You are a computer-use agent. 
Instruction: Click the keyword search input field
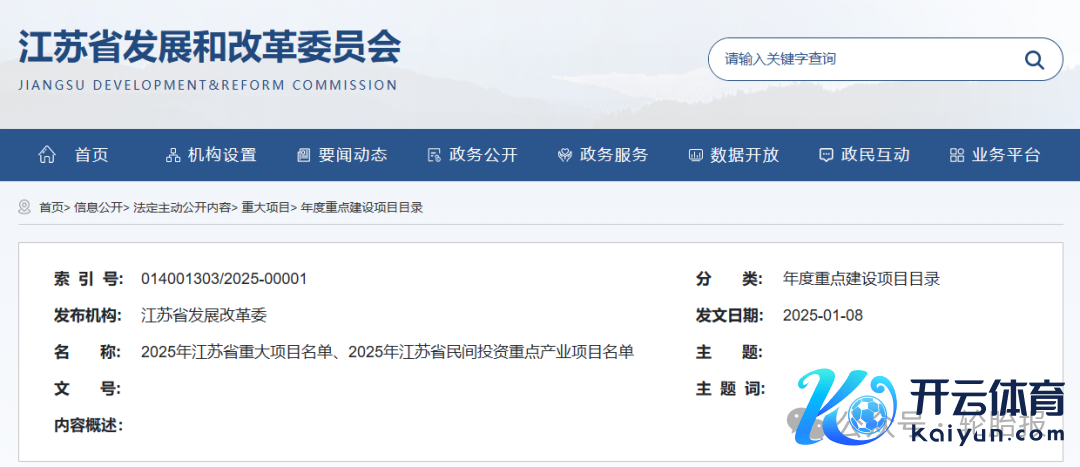click(x=860, y=60)
